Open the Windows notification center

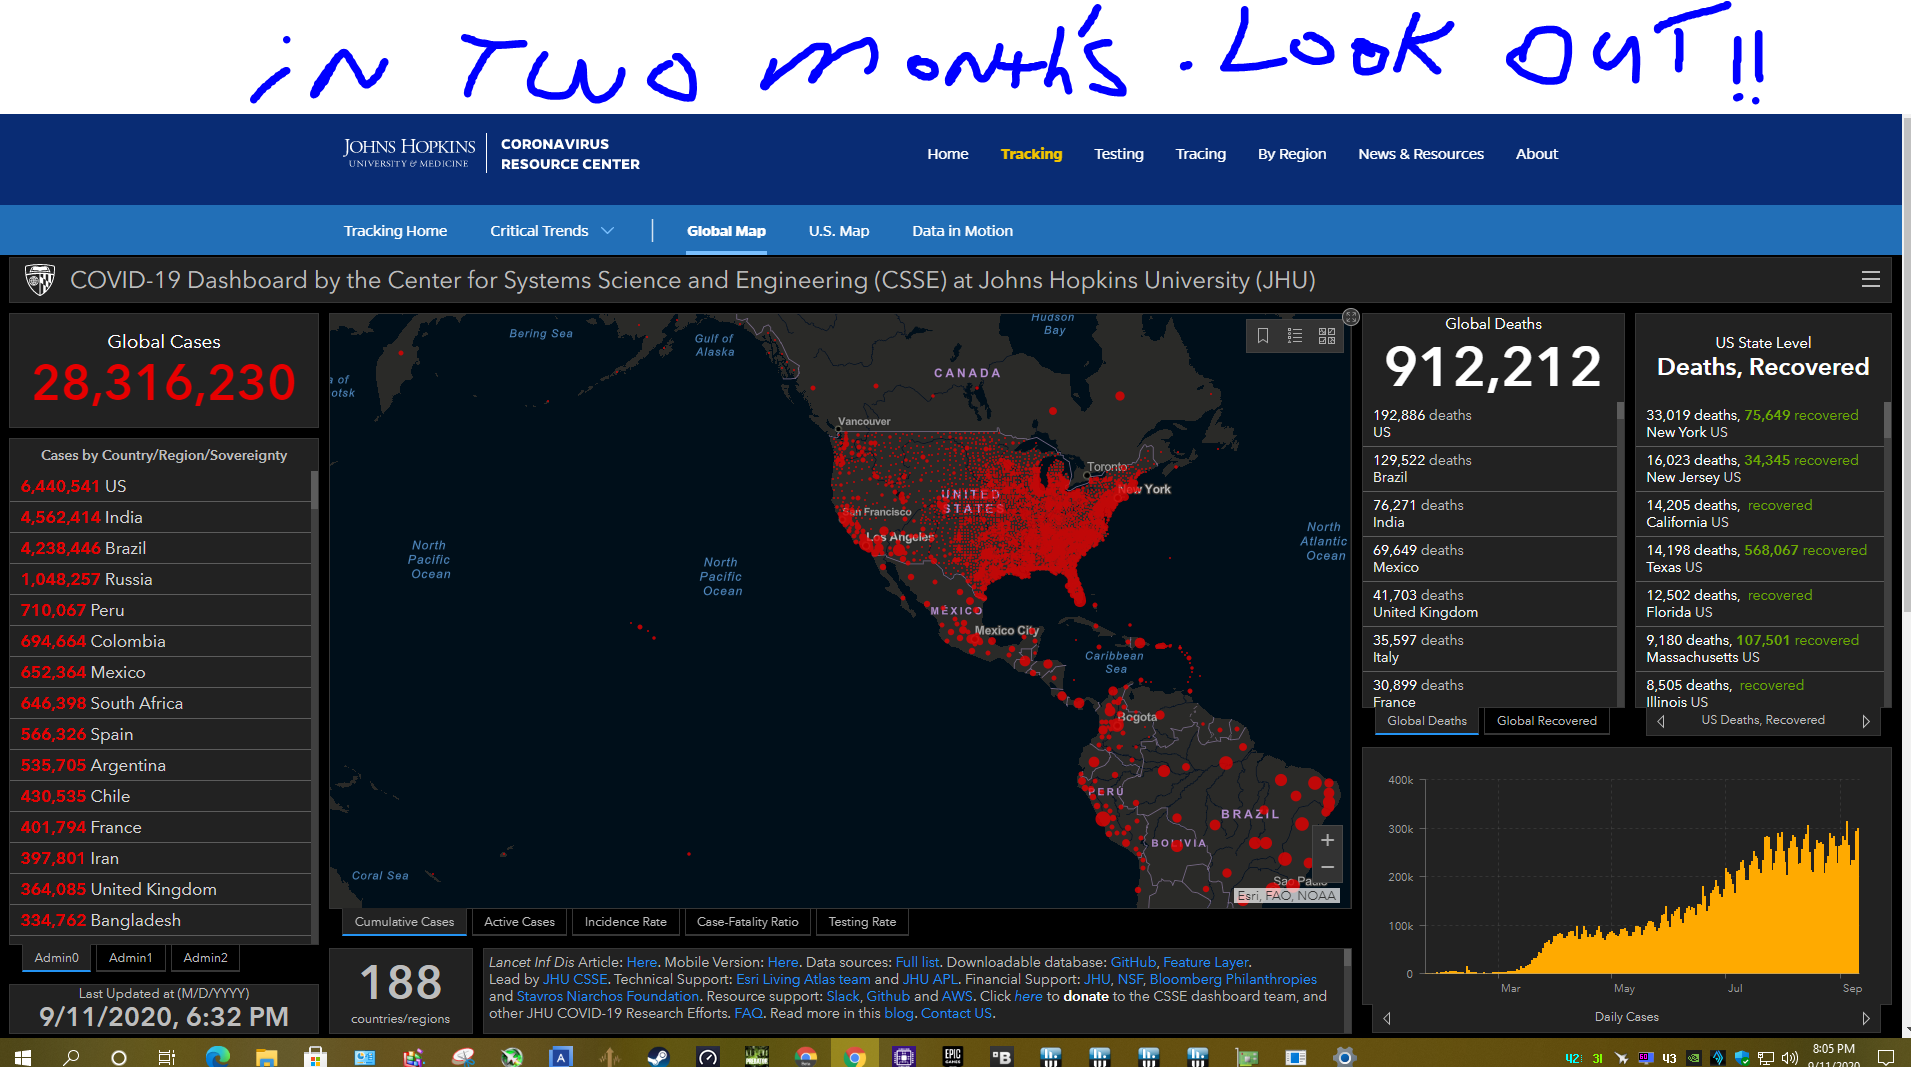(1886, 1057)
